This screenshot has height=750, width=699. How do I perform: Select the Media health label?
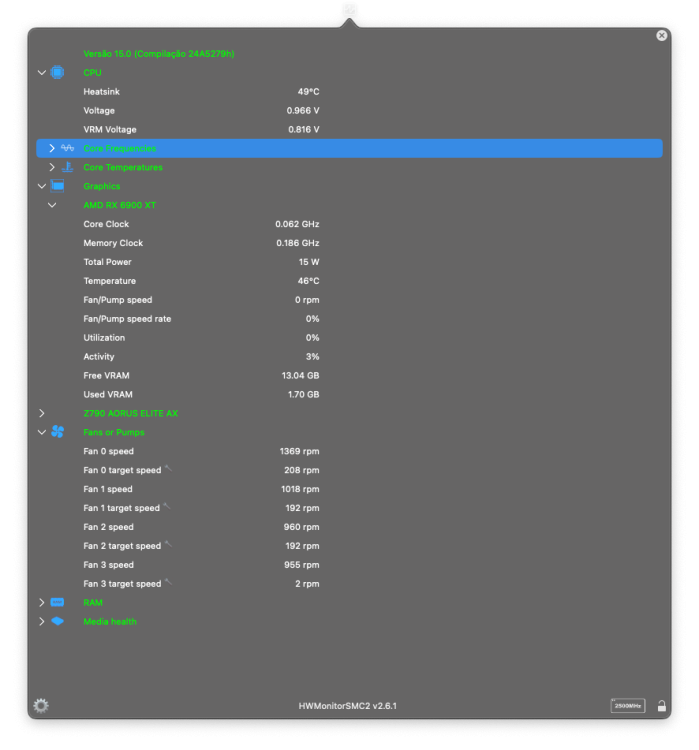110,621
